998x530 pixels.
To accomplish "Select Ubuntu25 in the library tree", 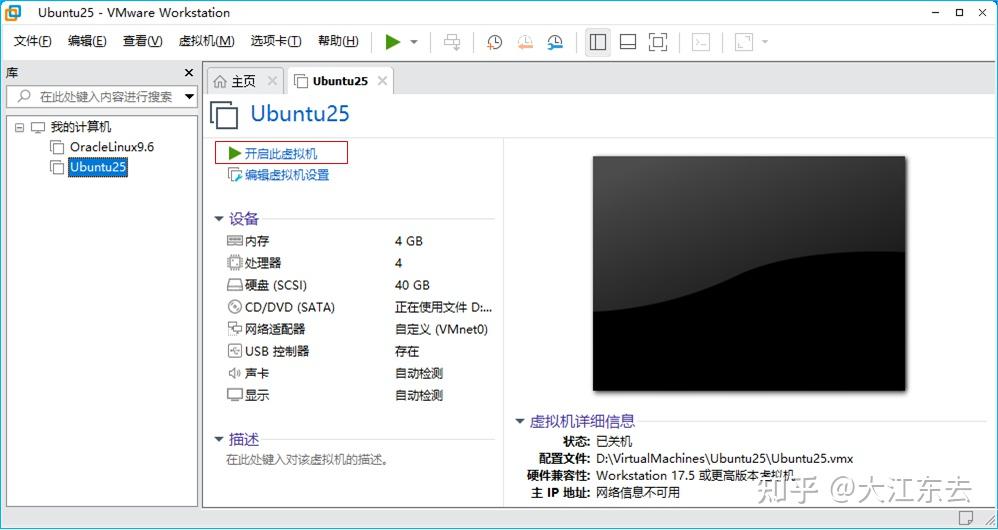I will click(x=98, y=167).
